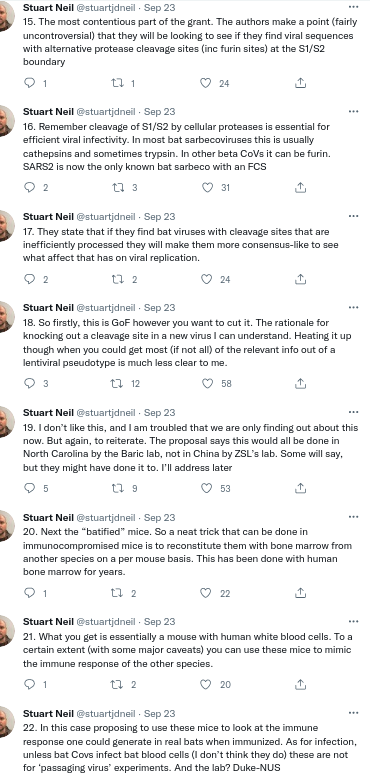370x782 pixels.
Task: Open the Sep 23 timestamp on tweet 17
Action: point(160,216)
